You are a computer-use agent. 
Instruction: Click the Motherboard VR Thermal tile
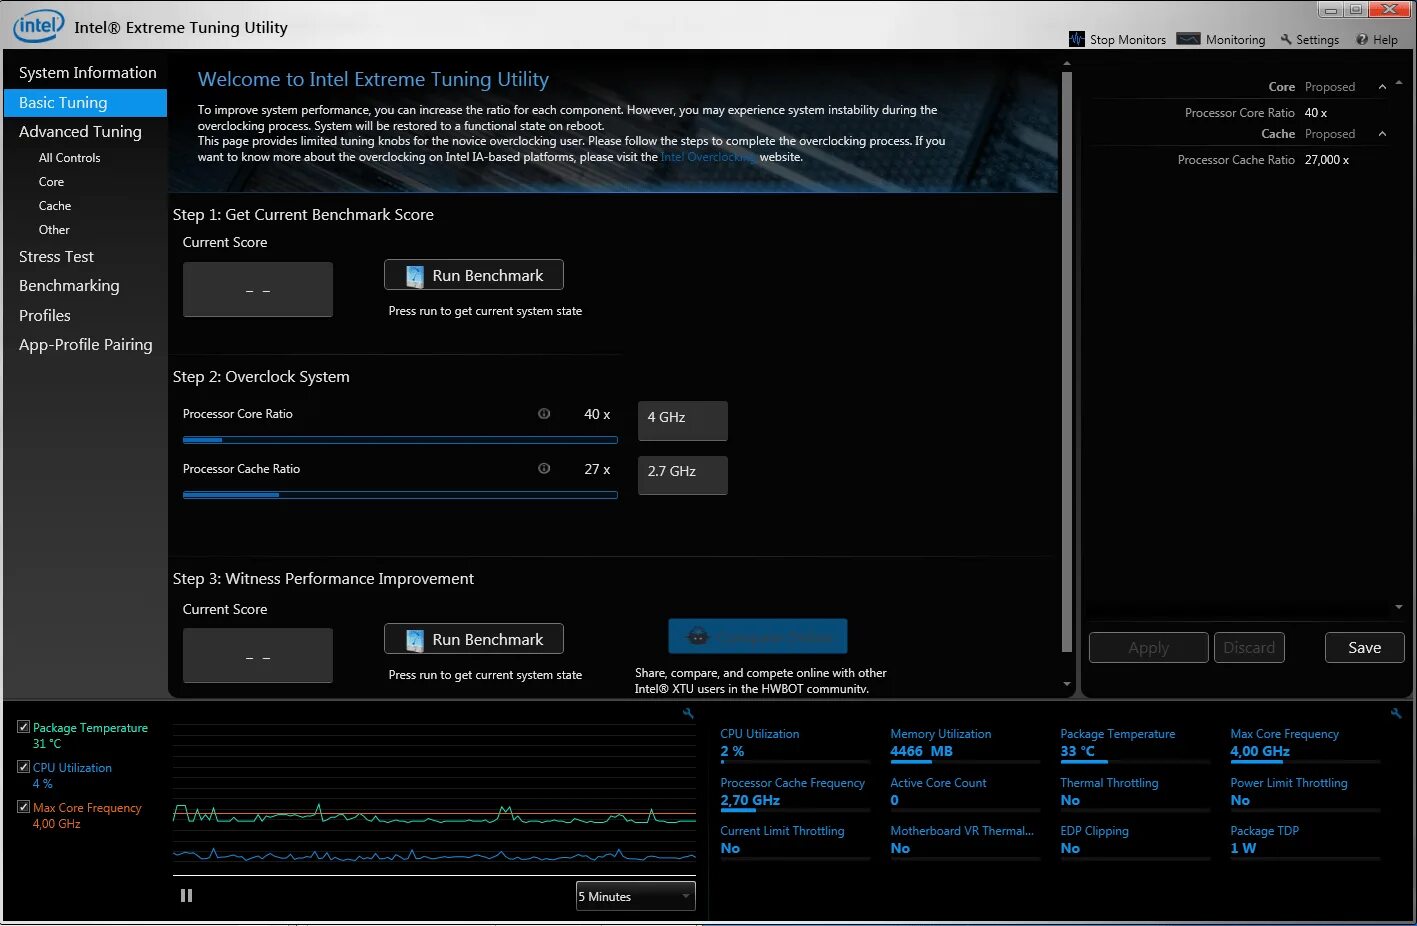point(964,840)
